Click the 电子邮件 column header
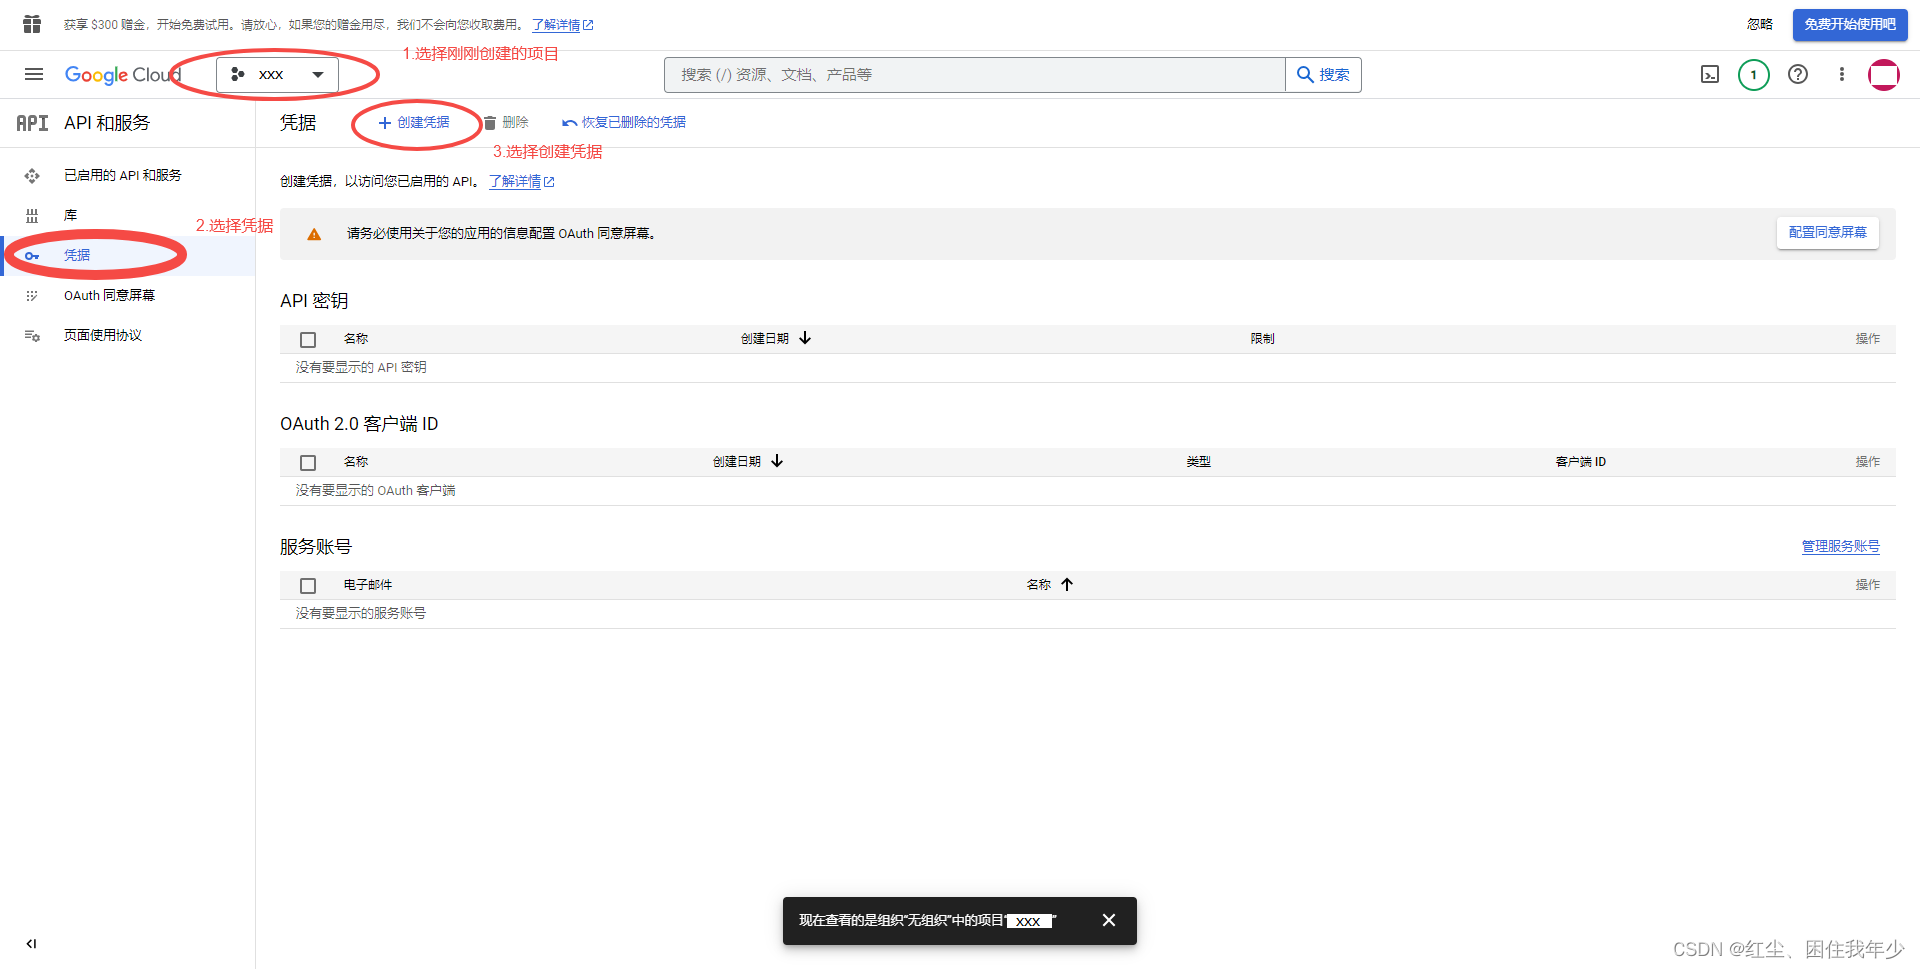 coord(367,585)
